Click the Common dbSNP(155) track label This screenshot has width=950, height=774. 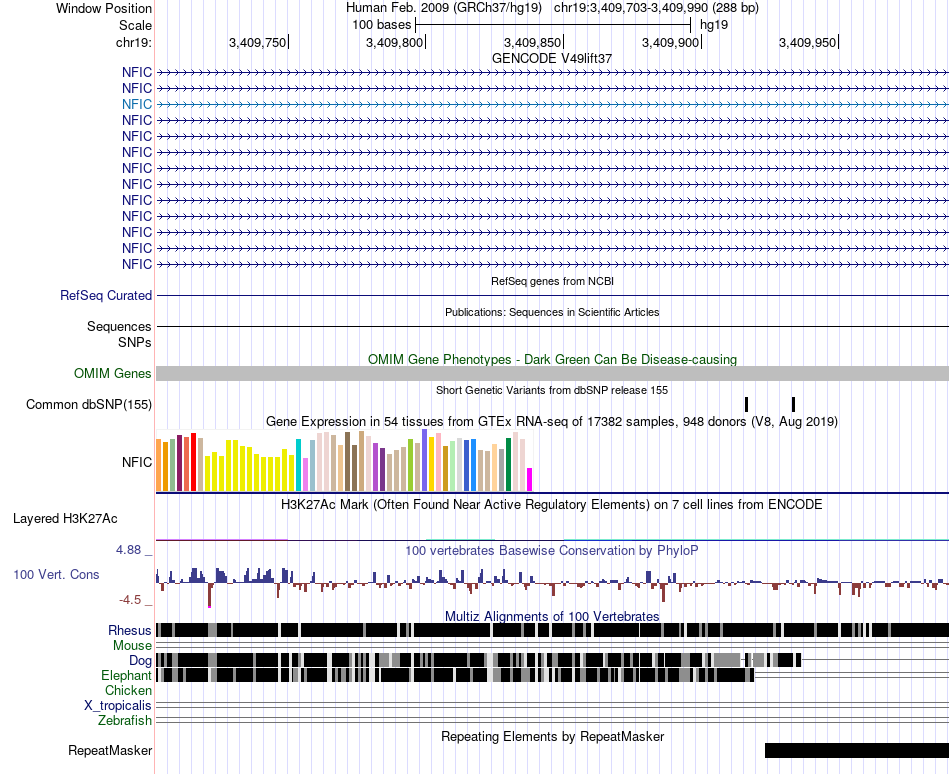pyautogui.click(x=88, y=405)
